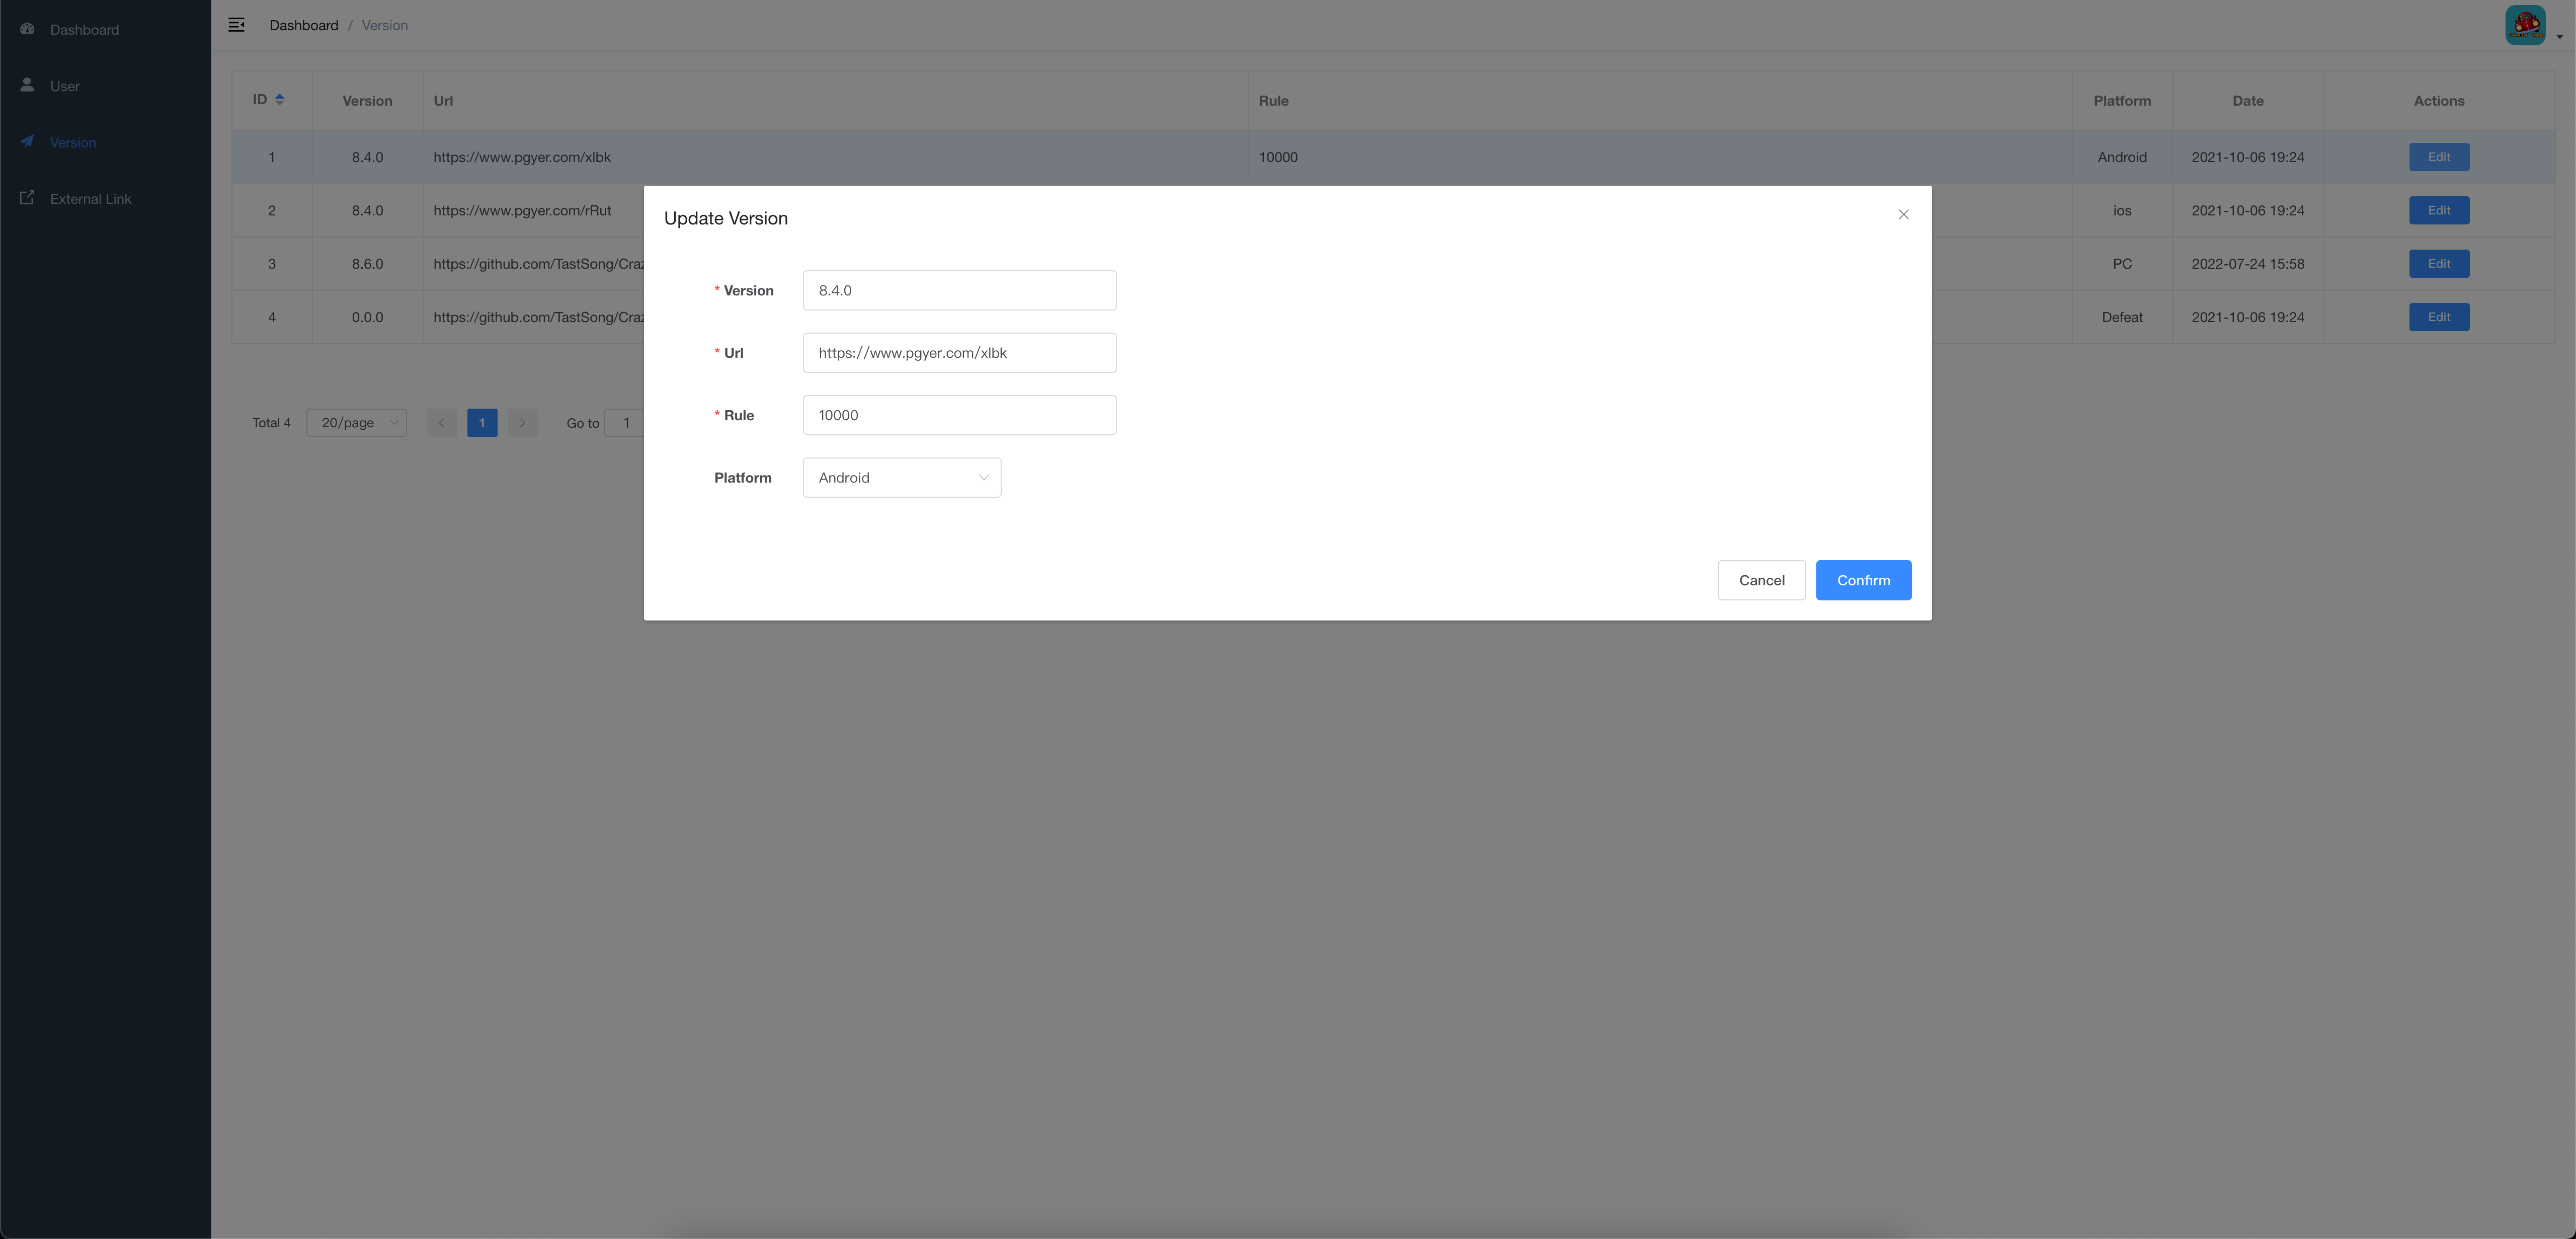This screenshot has width=2576, height=1239.
Task: Toggle the sidebar hamburger icon
Action: pos(237,25)
